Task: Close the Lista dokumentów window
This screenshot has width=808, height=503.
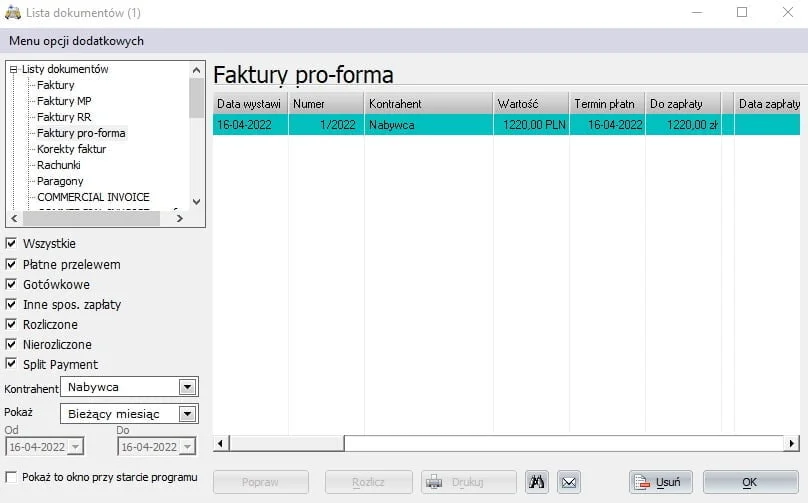Action: (x=787, y=12)
